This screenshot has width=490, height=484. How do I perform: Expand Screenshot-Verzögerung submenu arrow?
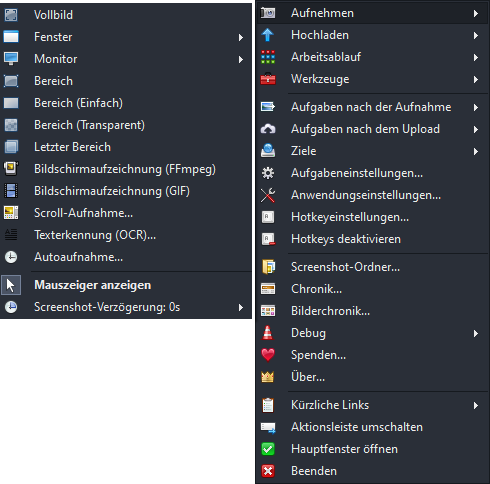241,307
